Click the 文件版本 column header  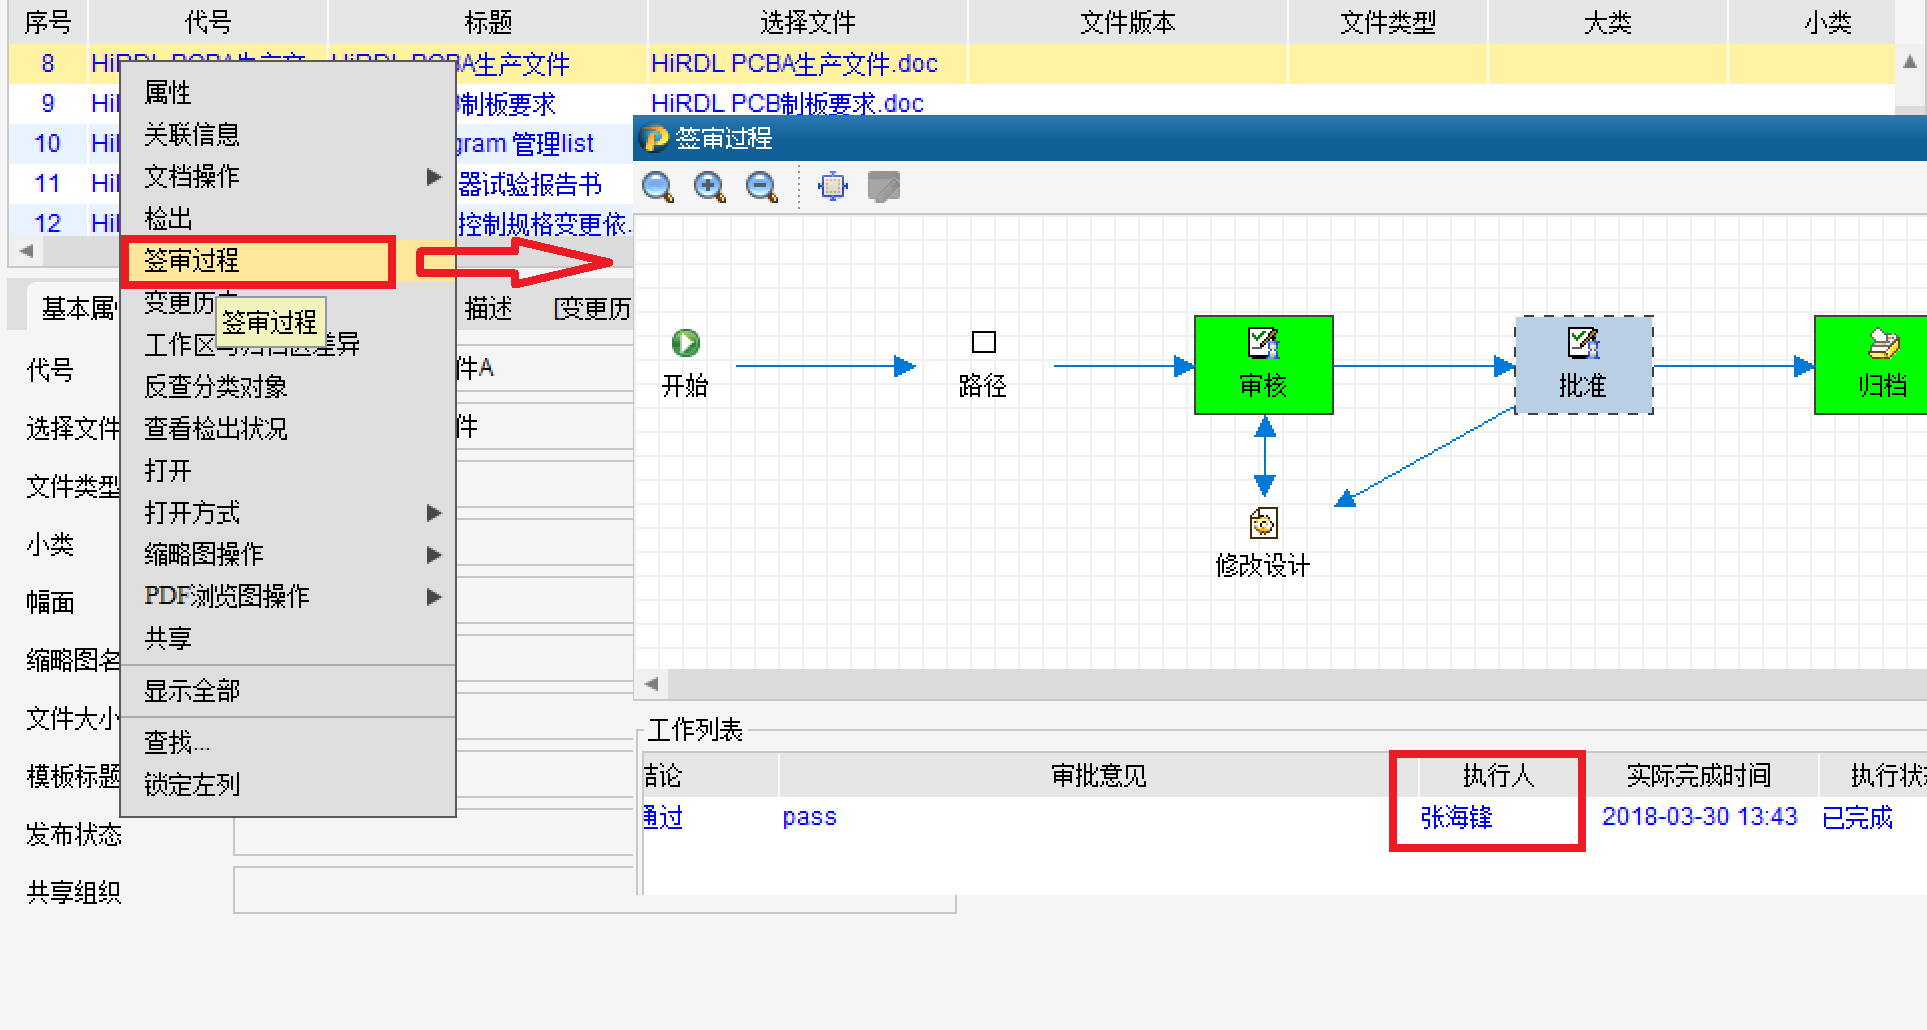[1128, 22]
